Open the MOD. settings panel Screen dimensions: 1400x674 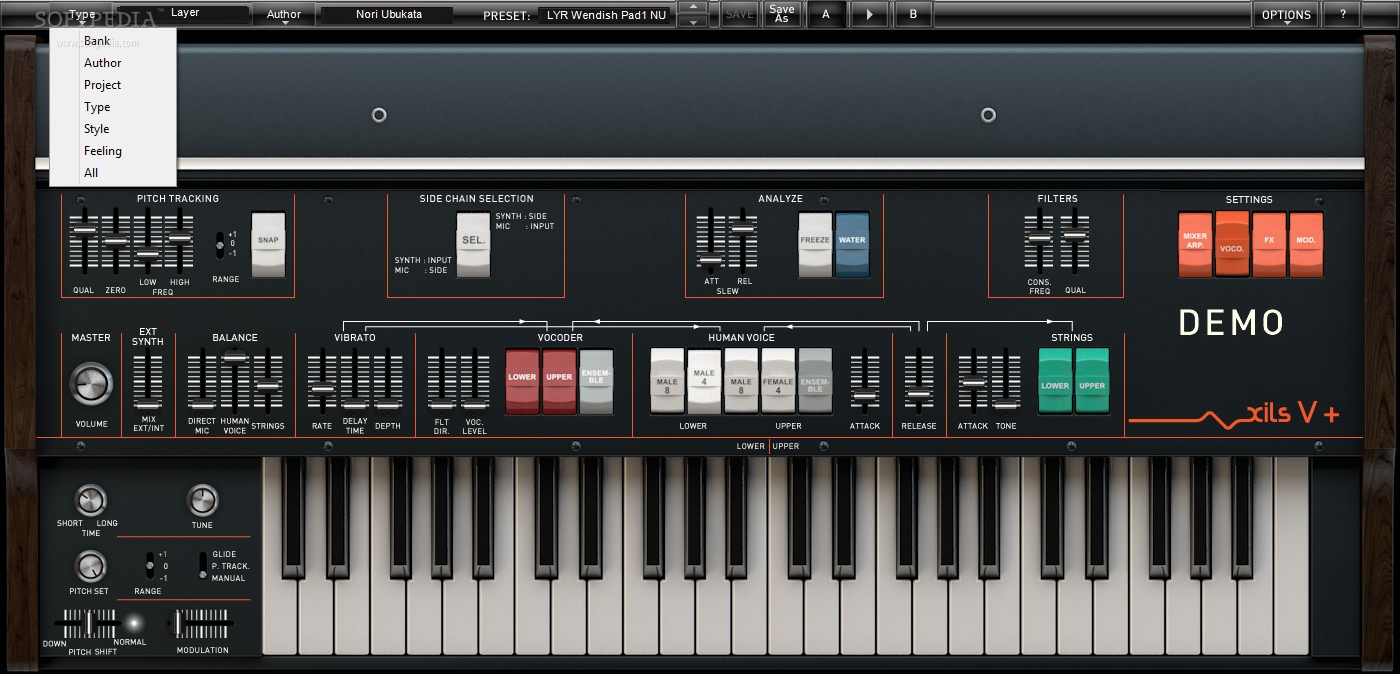[1306, 244]
